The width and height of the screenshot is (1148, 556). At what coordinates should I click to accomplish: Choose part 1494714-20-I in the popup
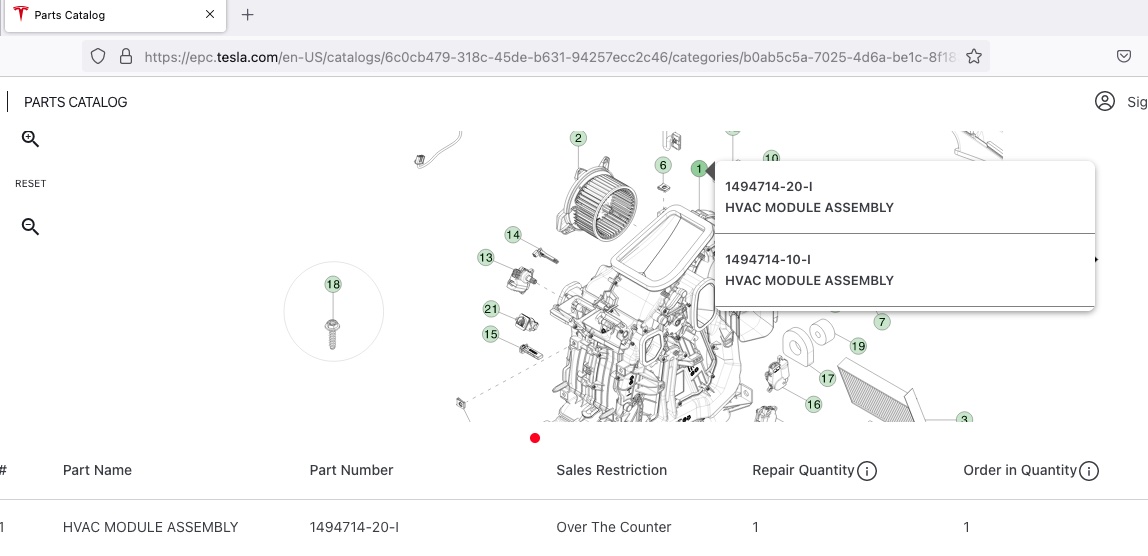(x=904, y=197)
